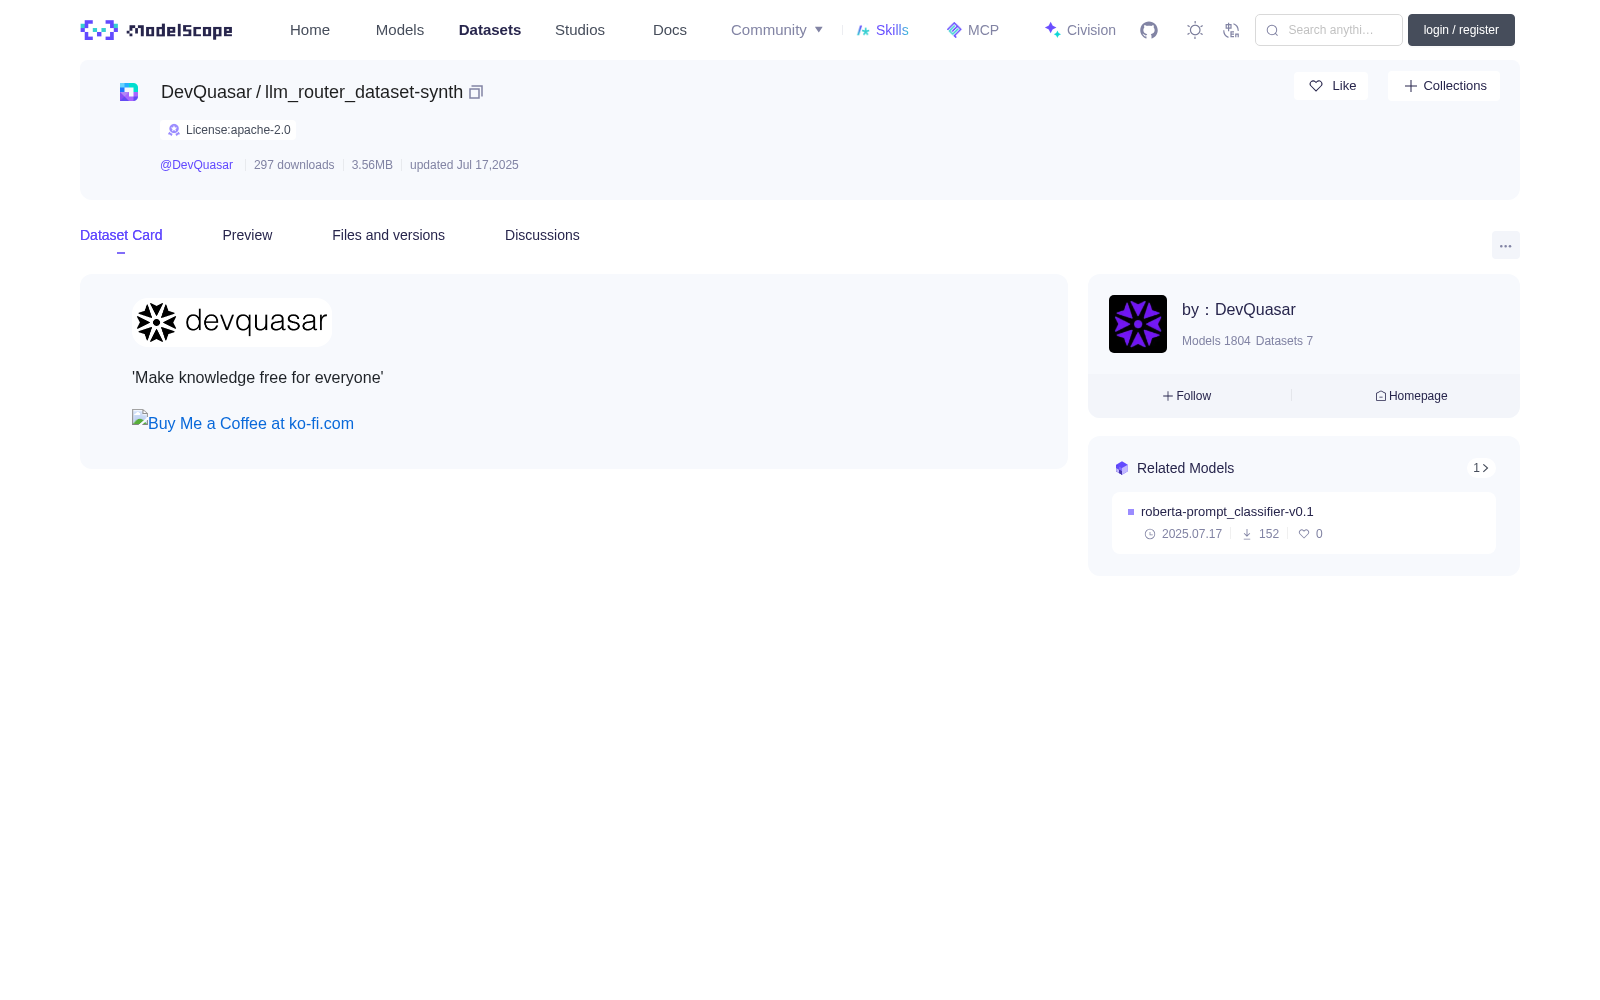Open roberta-prompt_classifier-v0.1 related model

coord(1227,512)
